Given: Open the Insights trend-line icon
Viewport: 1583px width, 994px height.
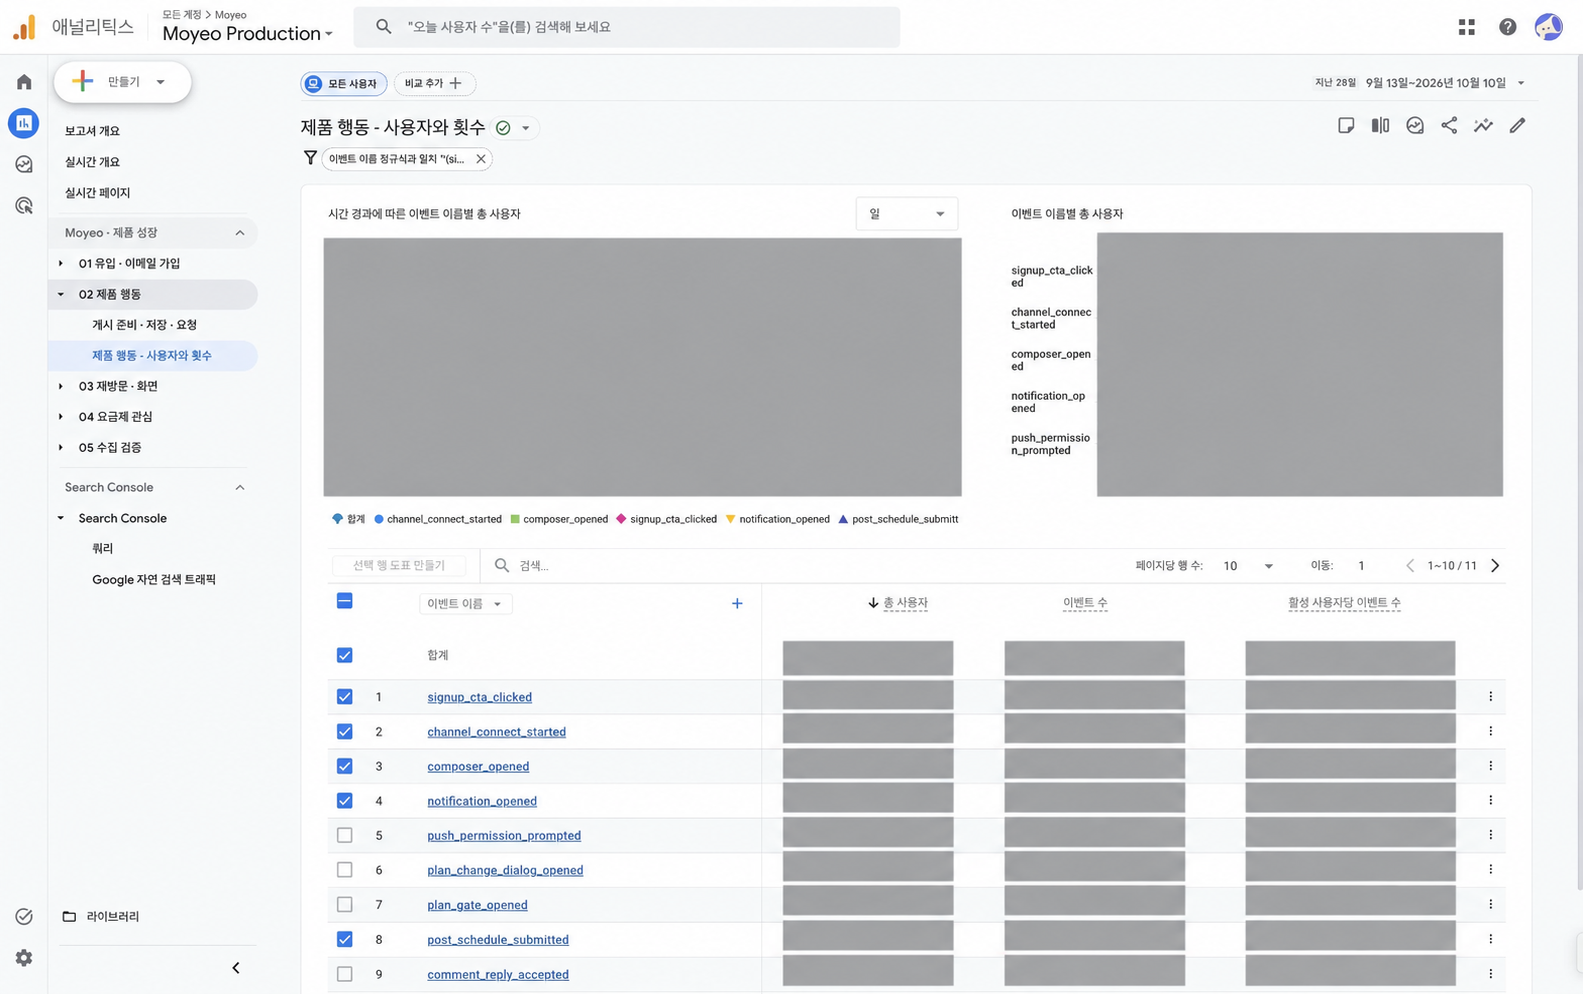Looking at the screenshot, I should pos(1483,125).
